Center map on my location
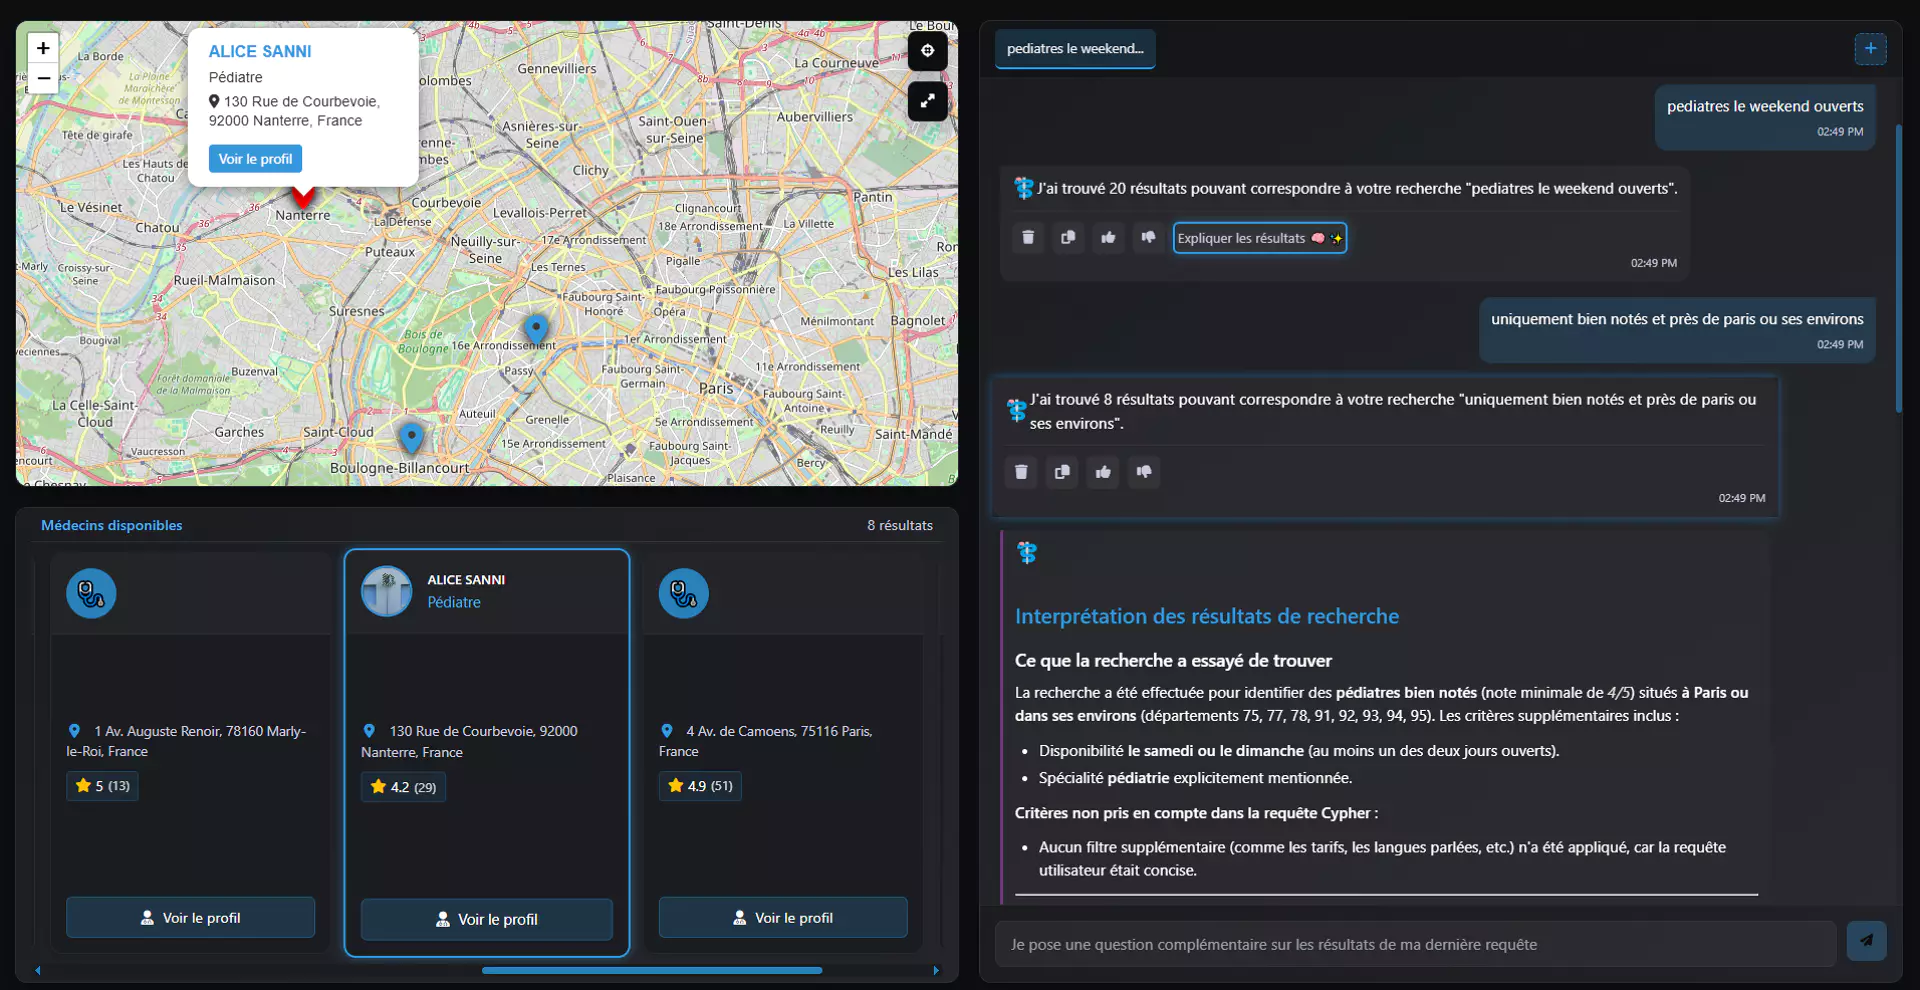This screenshot has height=990, width=1920. pos(927,51)
